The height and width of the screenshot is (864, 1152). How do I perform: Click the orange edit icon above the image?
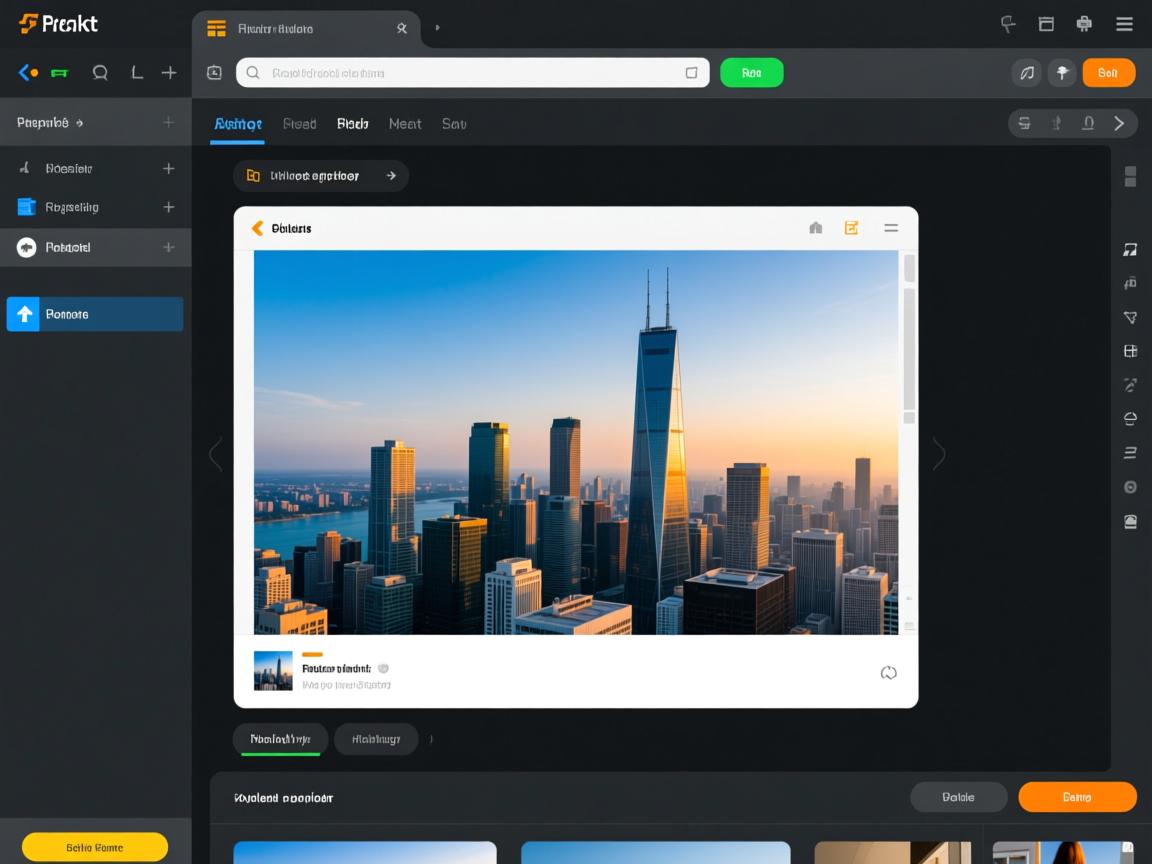point(851,228)
